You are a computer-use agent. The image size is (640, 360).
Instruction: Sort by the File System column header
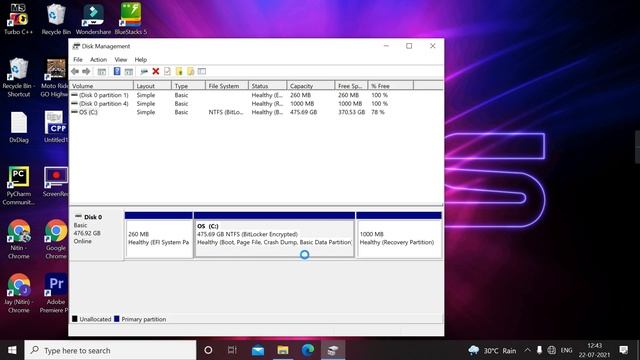click(227, 86)
